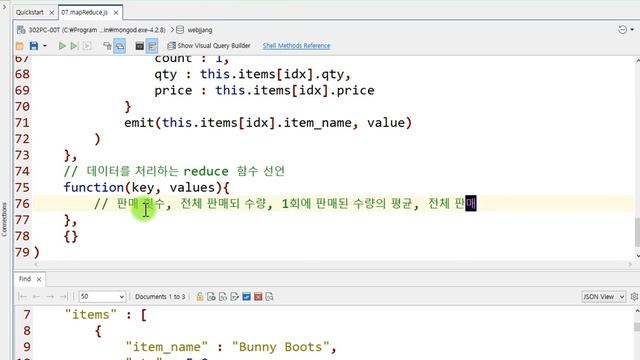This screenshot has height=360, width=640.
Task: Click the closing parenthesis on line 79
Action: tap(37, 252)
